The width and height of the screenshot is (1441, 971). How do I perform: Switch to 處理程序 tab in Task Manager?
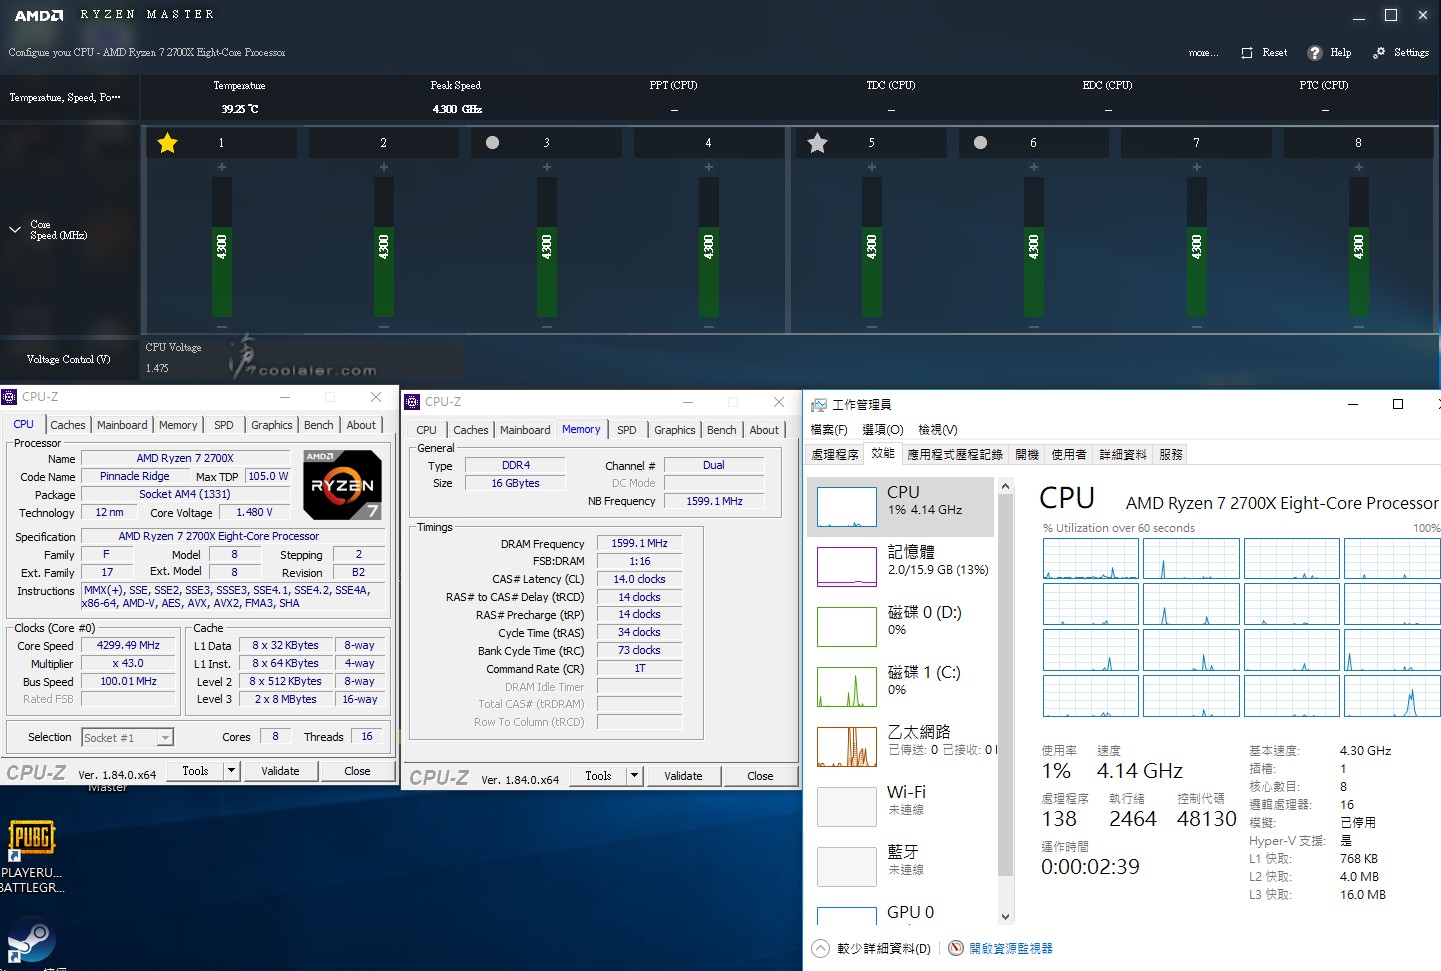835,455
